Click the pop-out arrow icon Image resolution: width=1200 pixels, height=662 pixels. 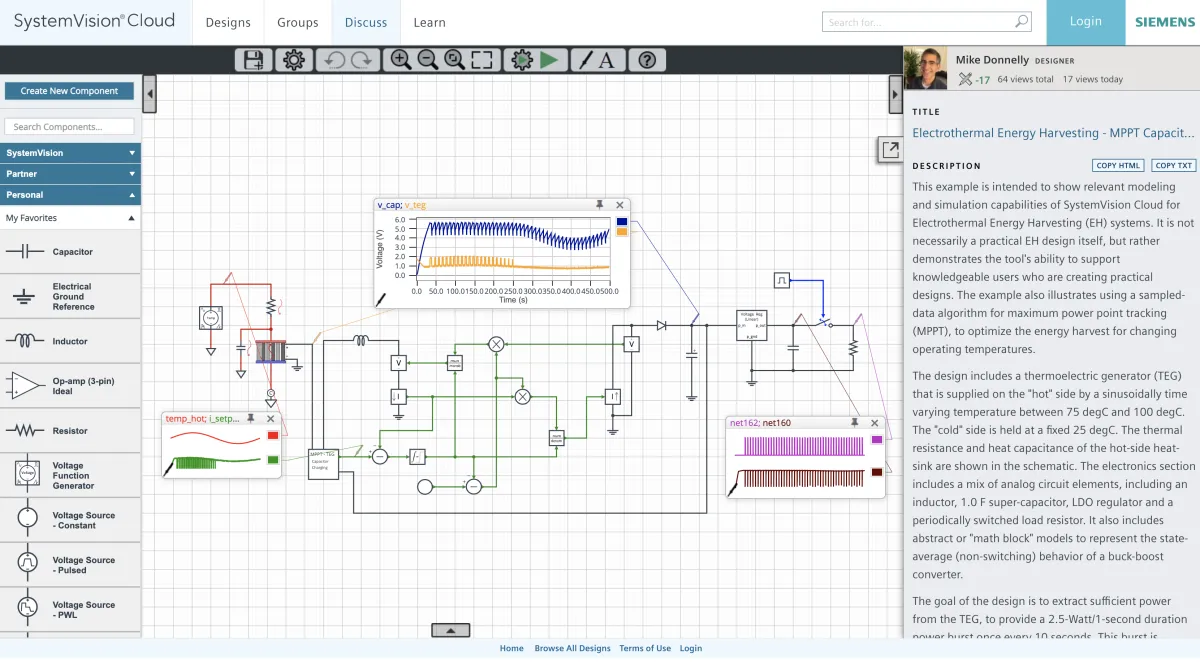(x=890, y=150)
